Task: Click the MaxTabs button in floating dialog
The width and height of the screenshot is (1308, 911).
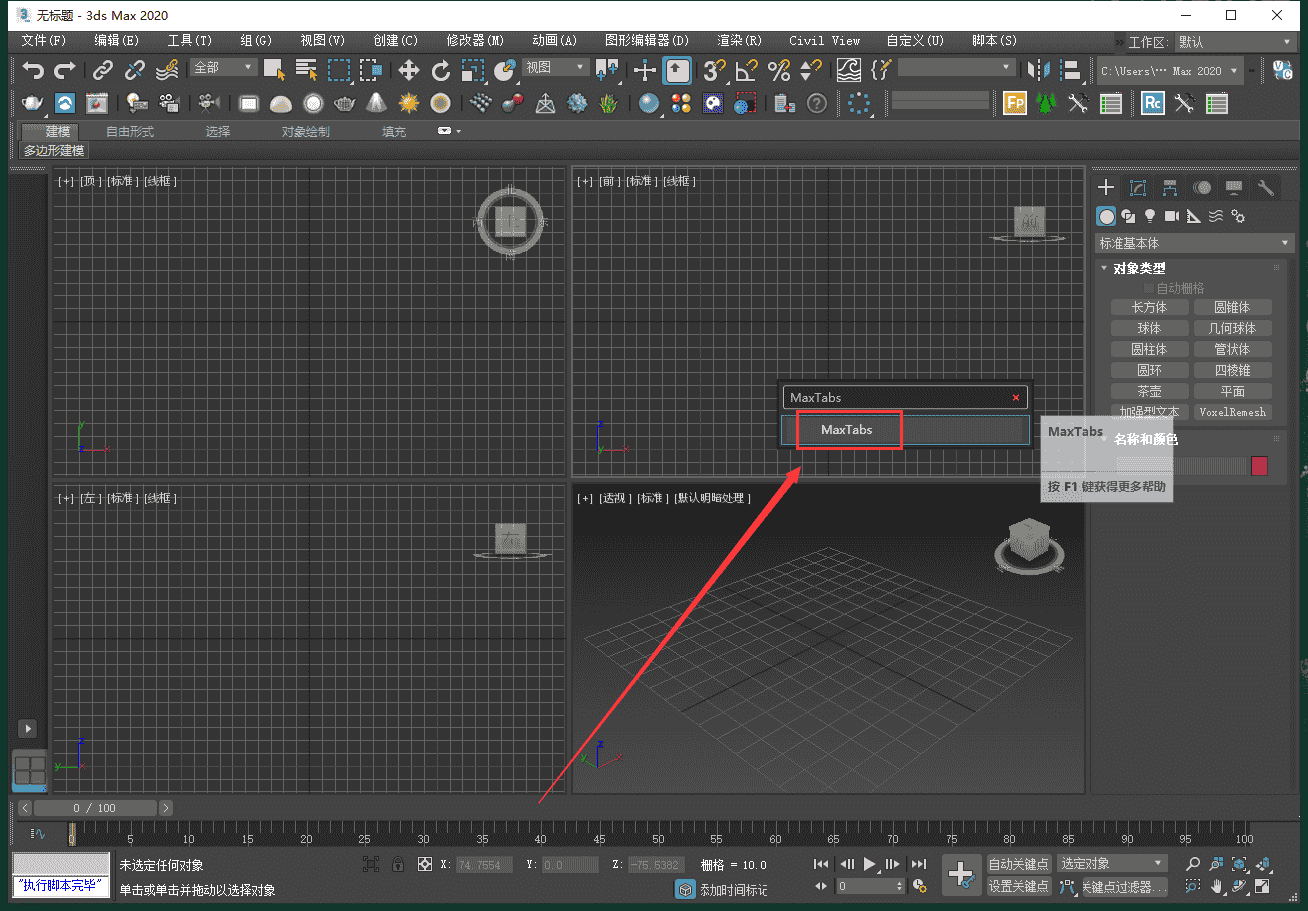Action: pos(905,430)
